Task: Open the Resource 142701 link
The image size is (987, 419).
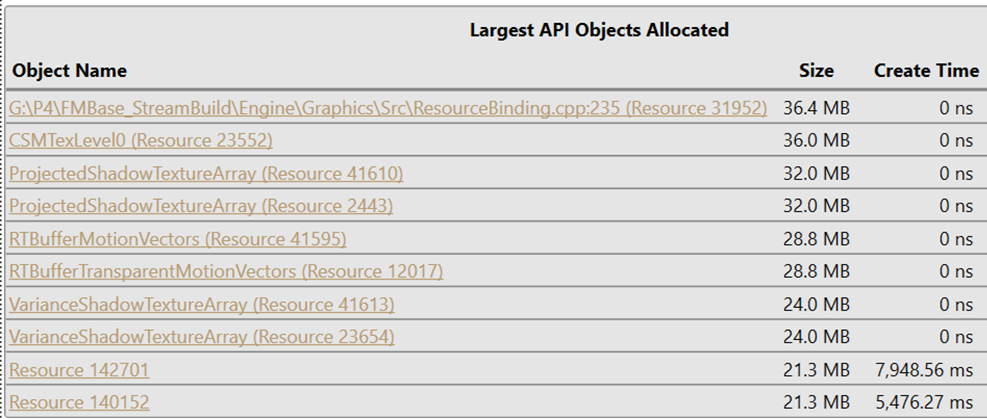Action: [79, 369]
